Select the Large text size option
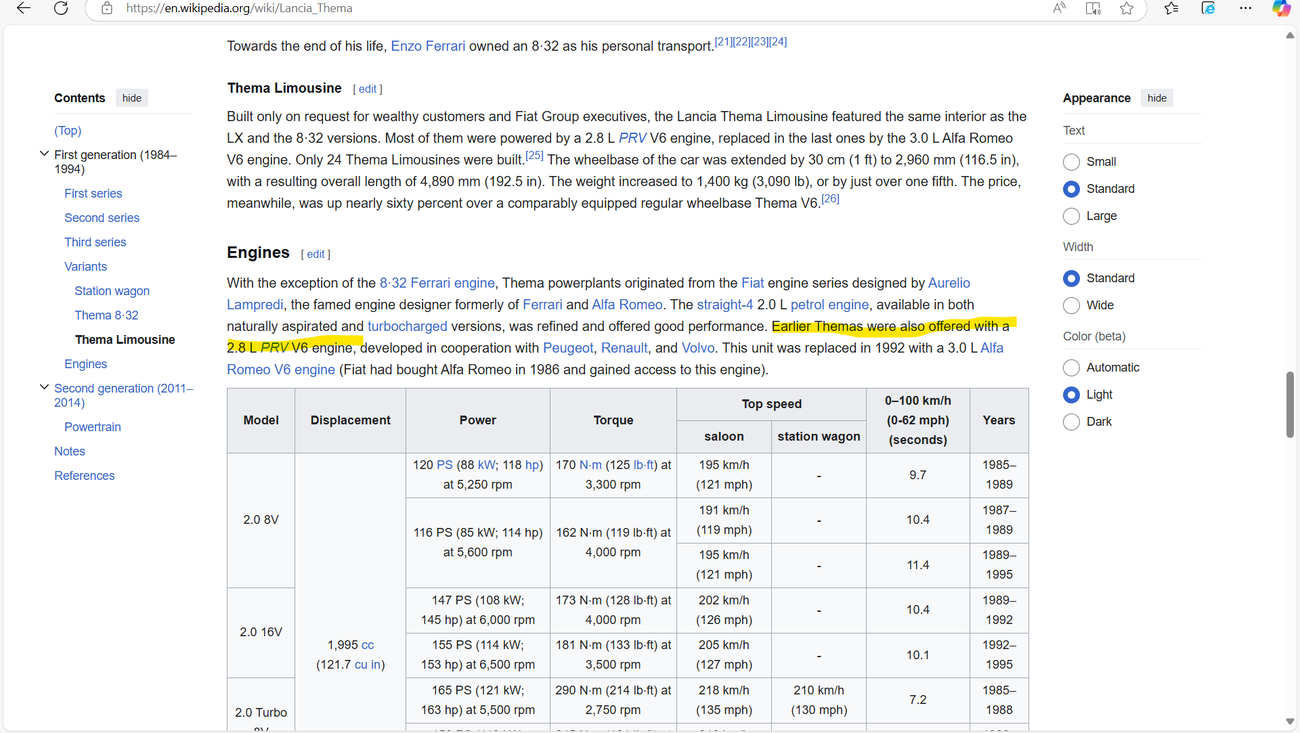 click(x=1071, y=216)
